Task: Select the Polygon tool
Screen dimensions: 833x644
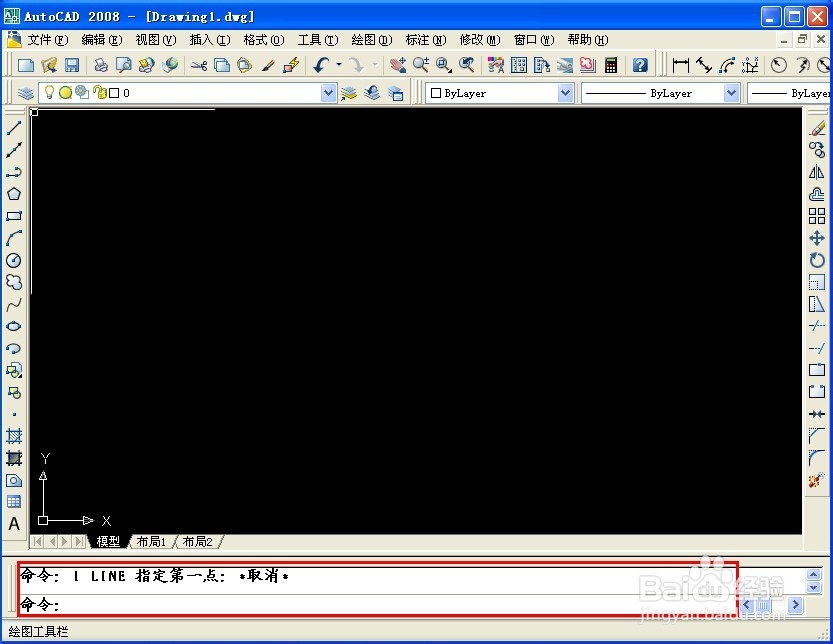Action: pos(14,194)
